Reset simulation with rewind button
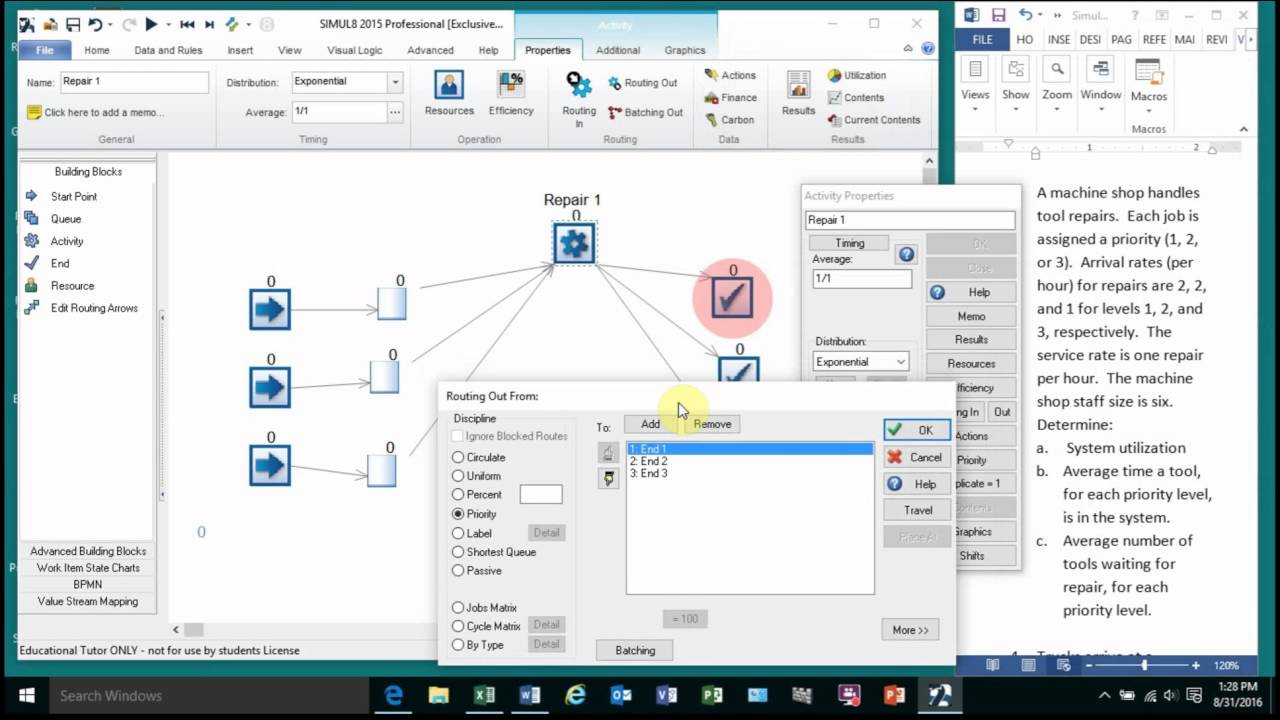 (x=187, y=24)
